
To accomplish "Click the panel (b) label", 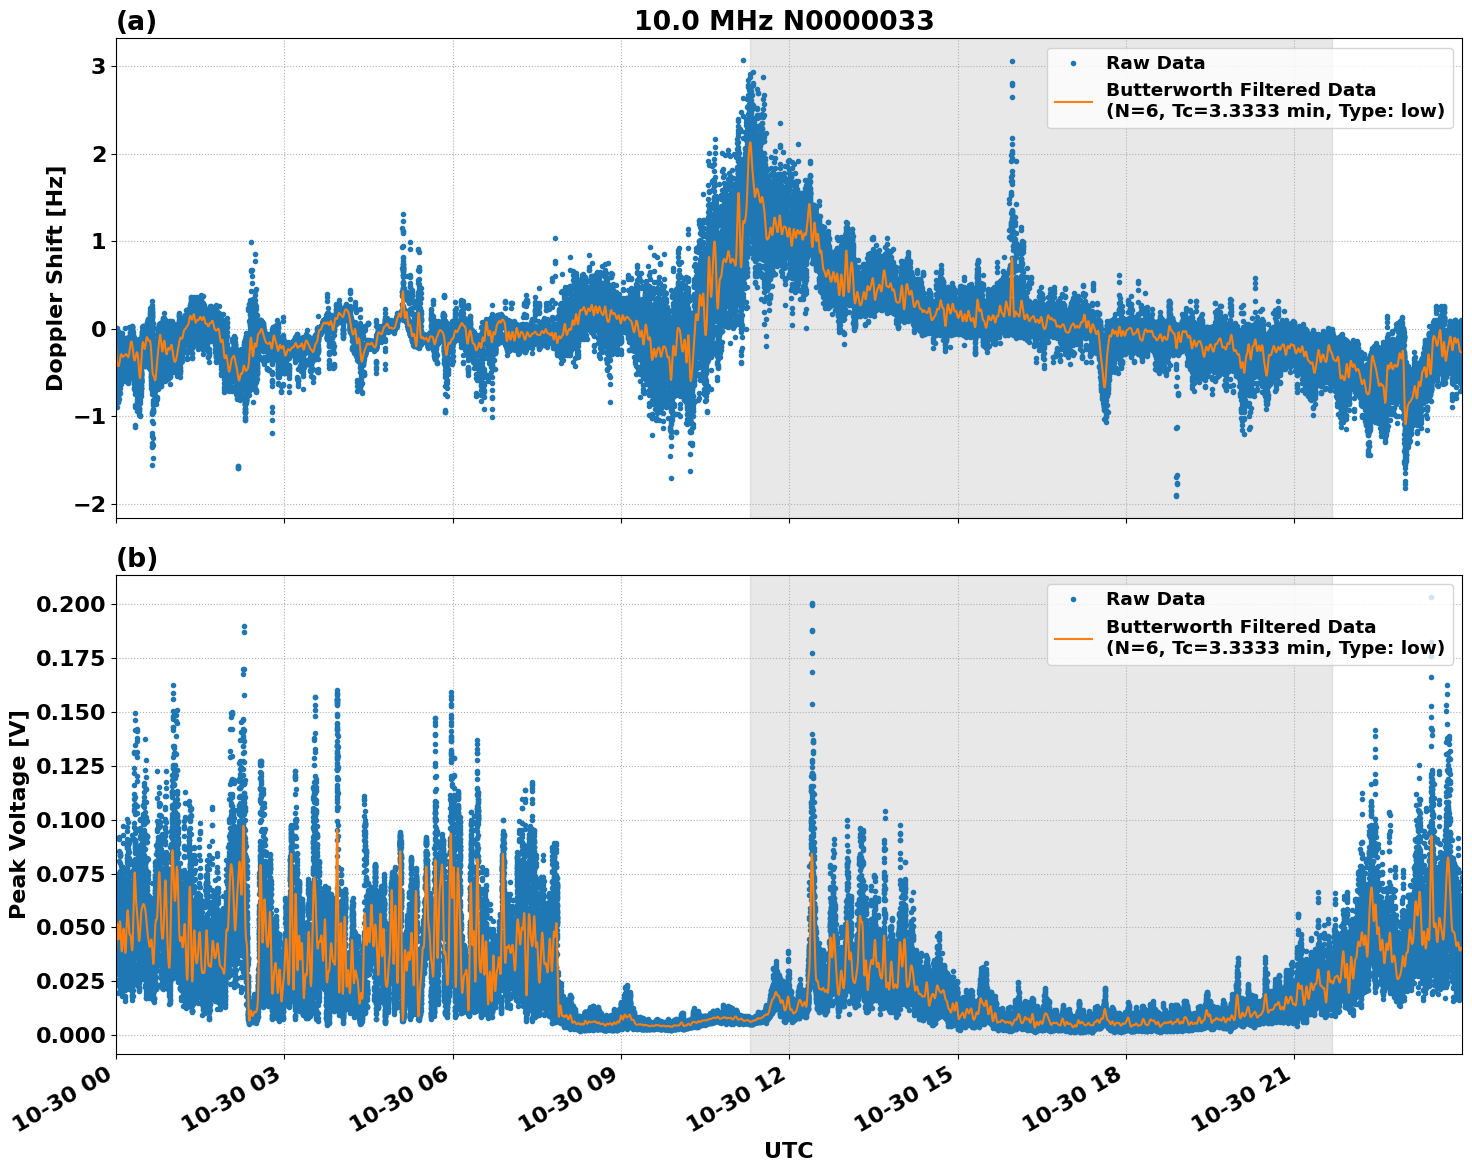I will (x=135, y=557).
